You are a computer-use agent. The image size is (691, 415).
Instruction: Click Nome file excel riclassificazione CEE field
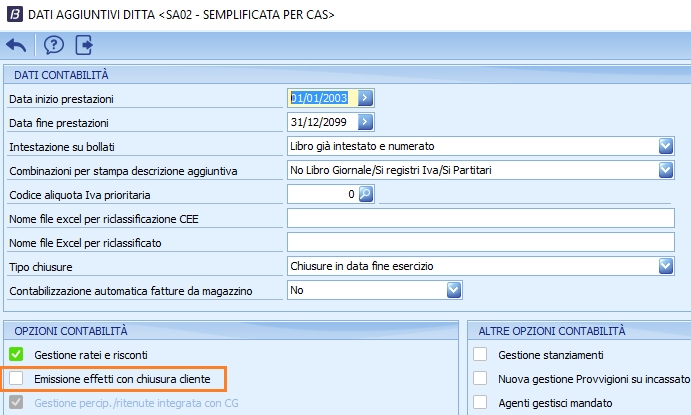[x=480, y=218]
